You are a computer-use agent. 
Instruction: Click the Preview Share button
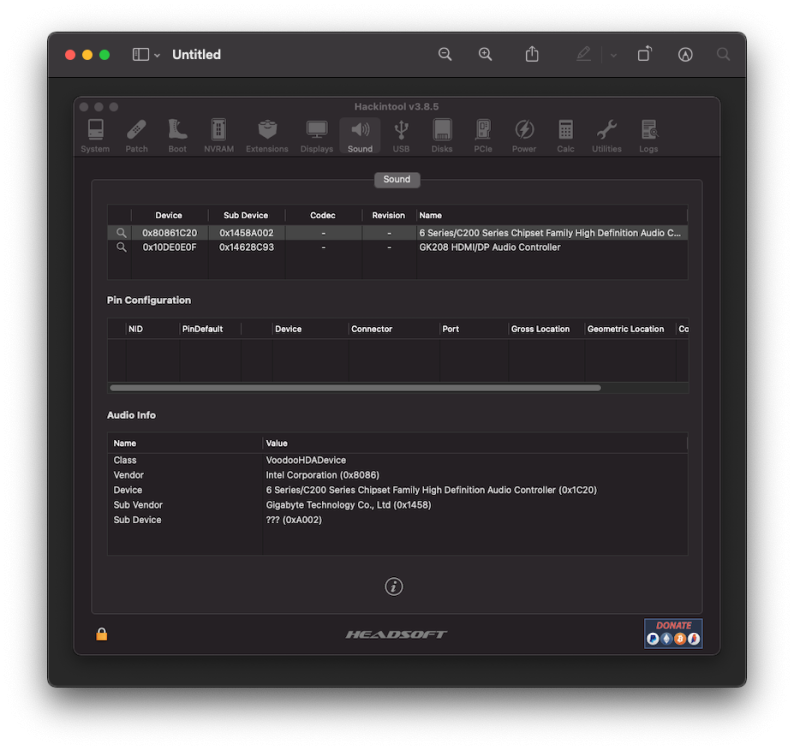coord(532,54)
